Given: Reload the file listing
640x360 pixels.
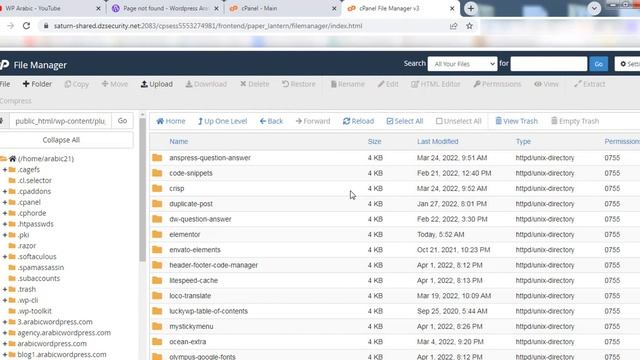Looking at the screenshot, I should coord(358,121).
